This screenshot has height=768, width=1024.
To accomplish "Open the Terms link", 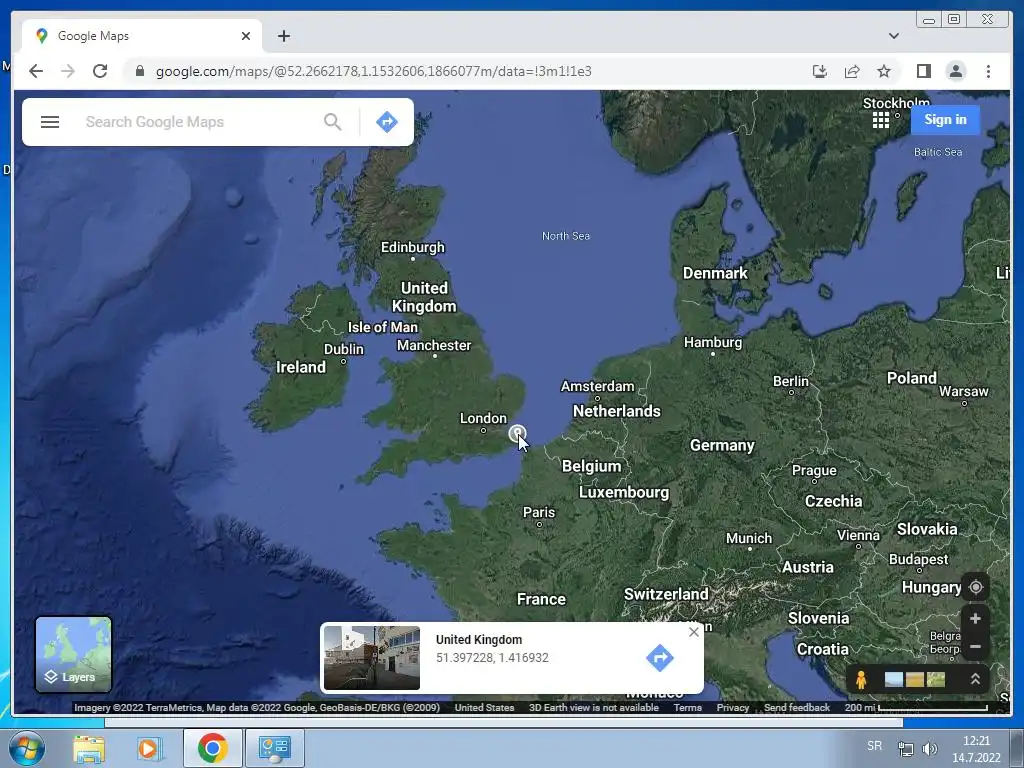I will click(688, 707).
